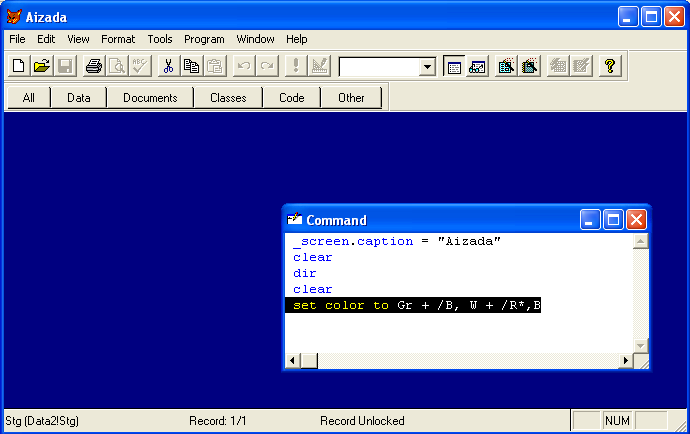Open the Help menu
Image resolution: width=690 pixels, height=434 pixels.
click(x=297, y=39)
